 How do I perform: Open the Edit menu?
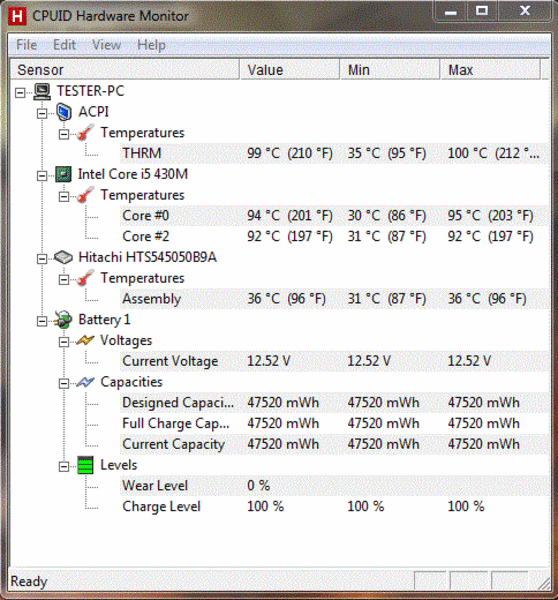point(64,45)
